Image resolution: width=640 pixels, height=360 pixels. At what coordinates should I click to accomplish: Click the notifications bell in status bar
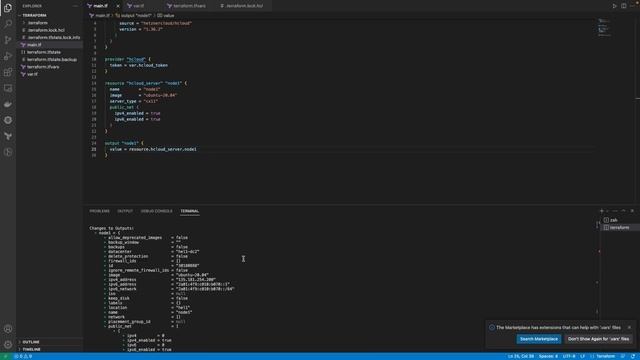[x=633, y=356]
